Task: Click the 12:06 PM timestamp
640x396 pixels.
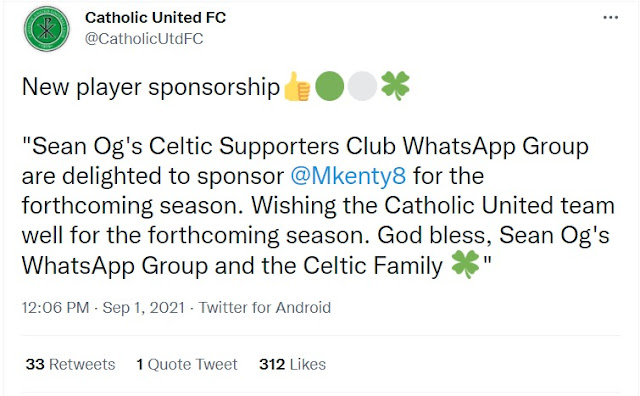Action: tap(56, 307)
